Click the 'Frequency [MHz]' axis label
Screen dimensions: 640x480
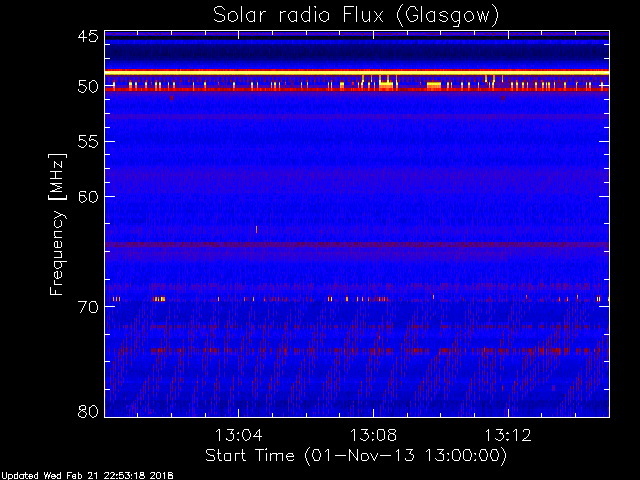[57, 224]
